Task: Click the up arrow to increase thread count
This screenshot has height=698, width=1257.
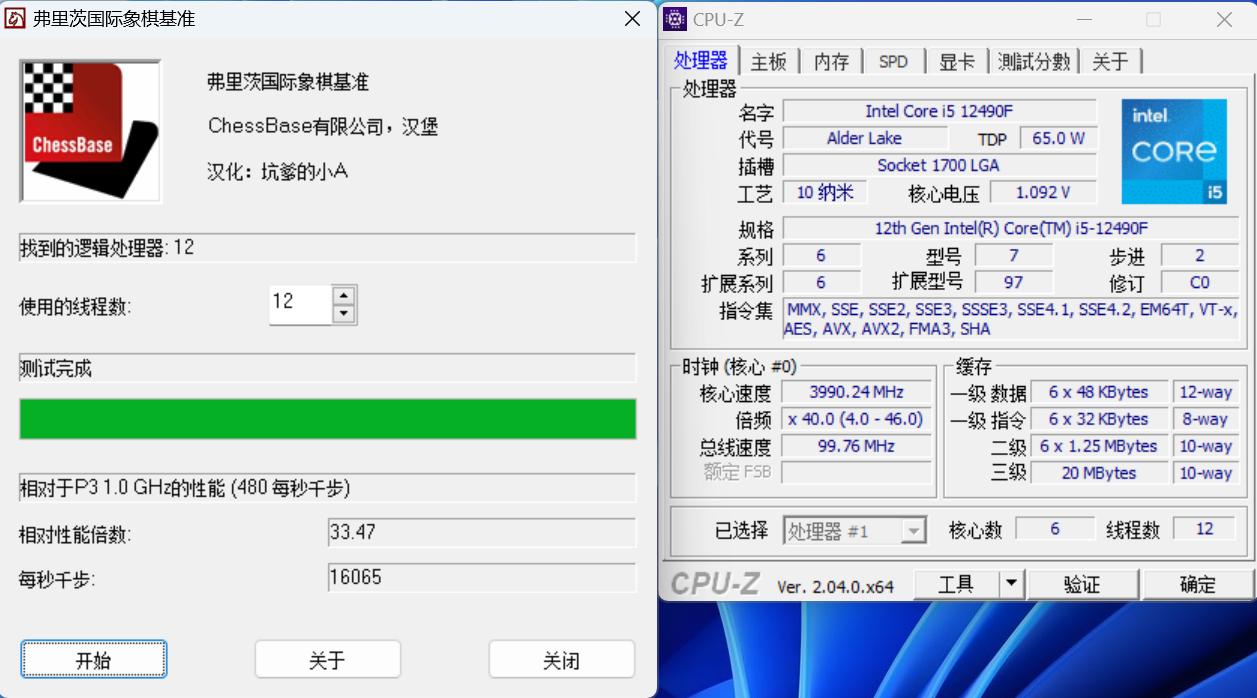Action: [344, 297]
